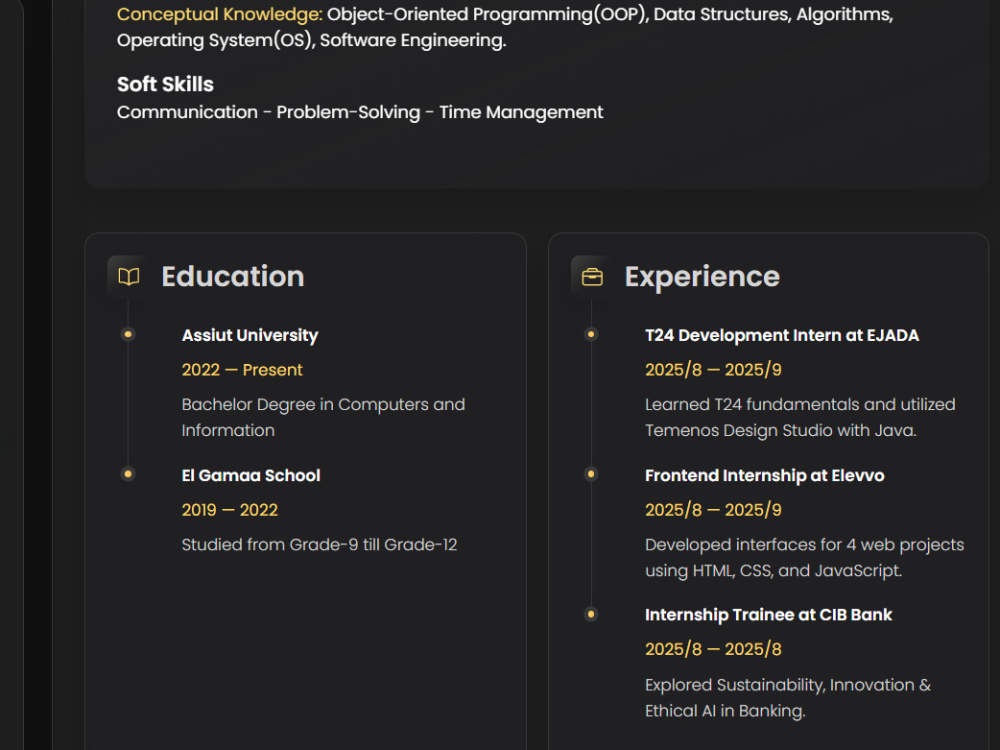Image resolution: width=1000 pixels, height=750 pixels.
Task: Click the T24 Development Intern at EJADA title
Action: click(x=782, y=335)
